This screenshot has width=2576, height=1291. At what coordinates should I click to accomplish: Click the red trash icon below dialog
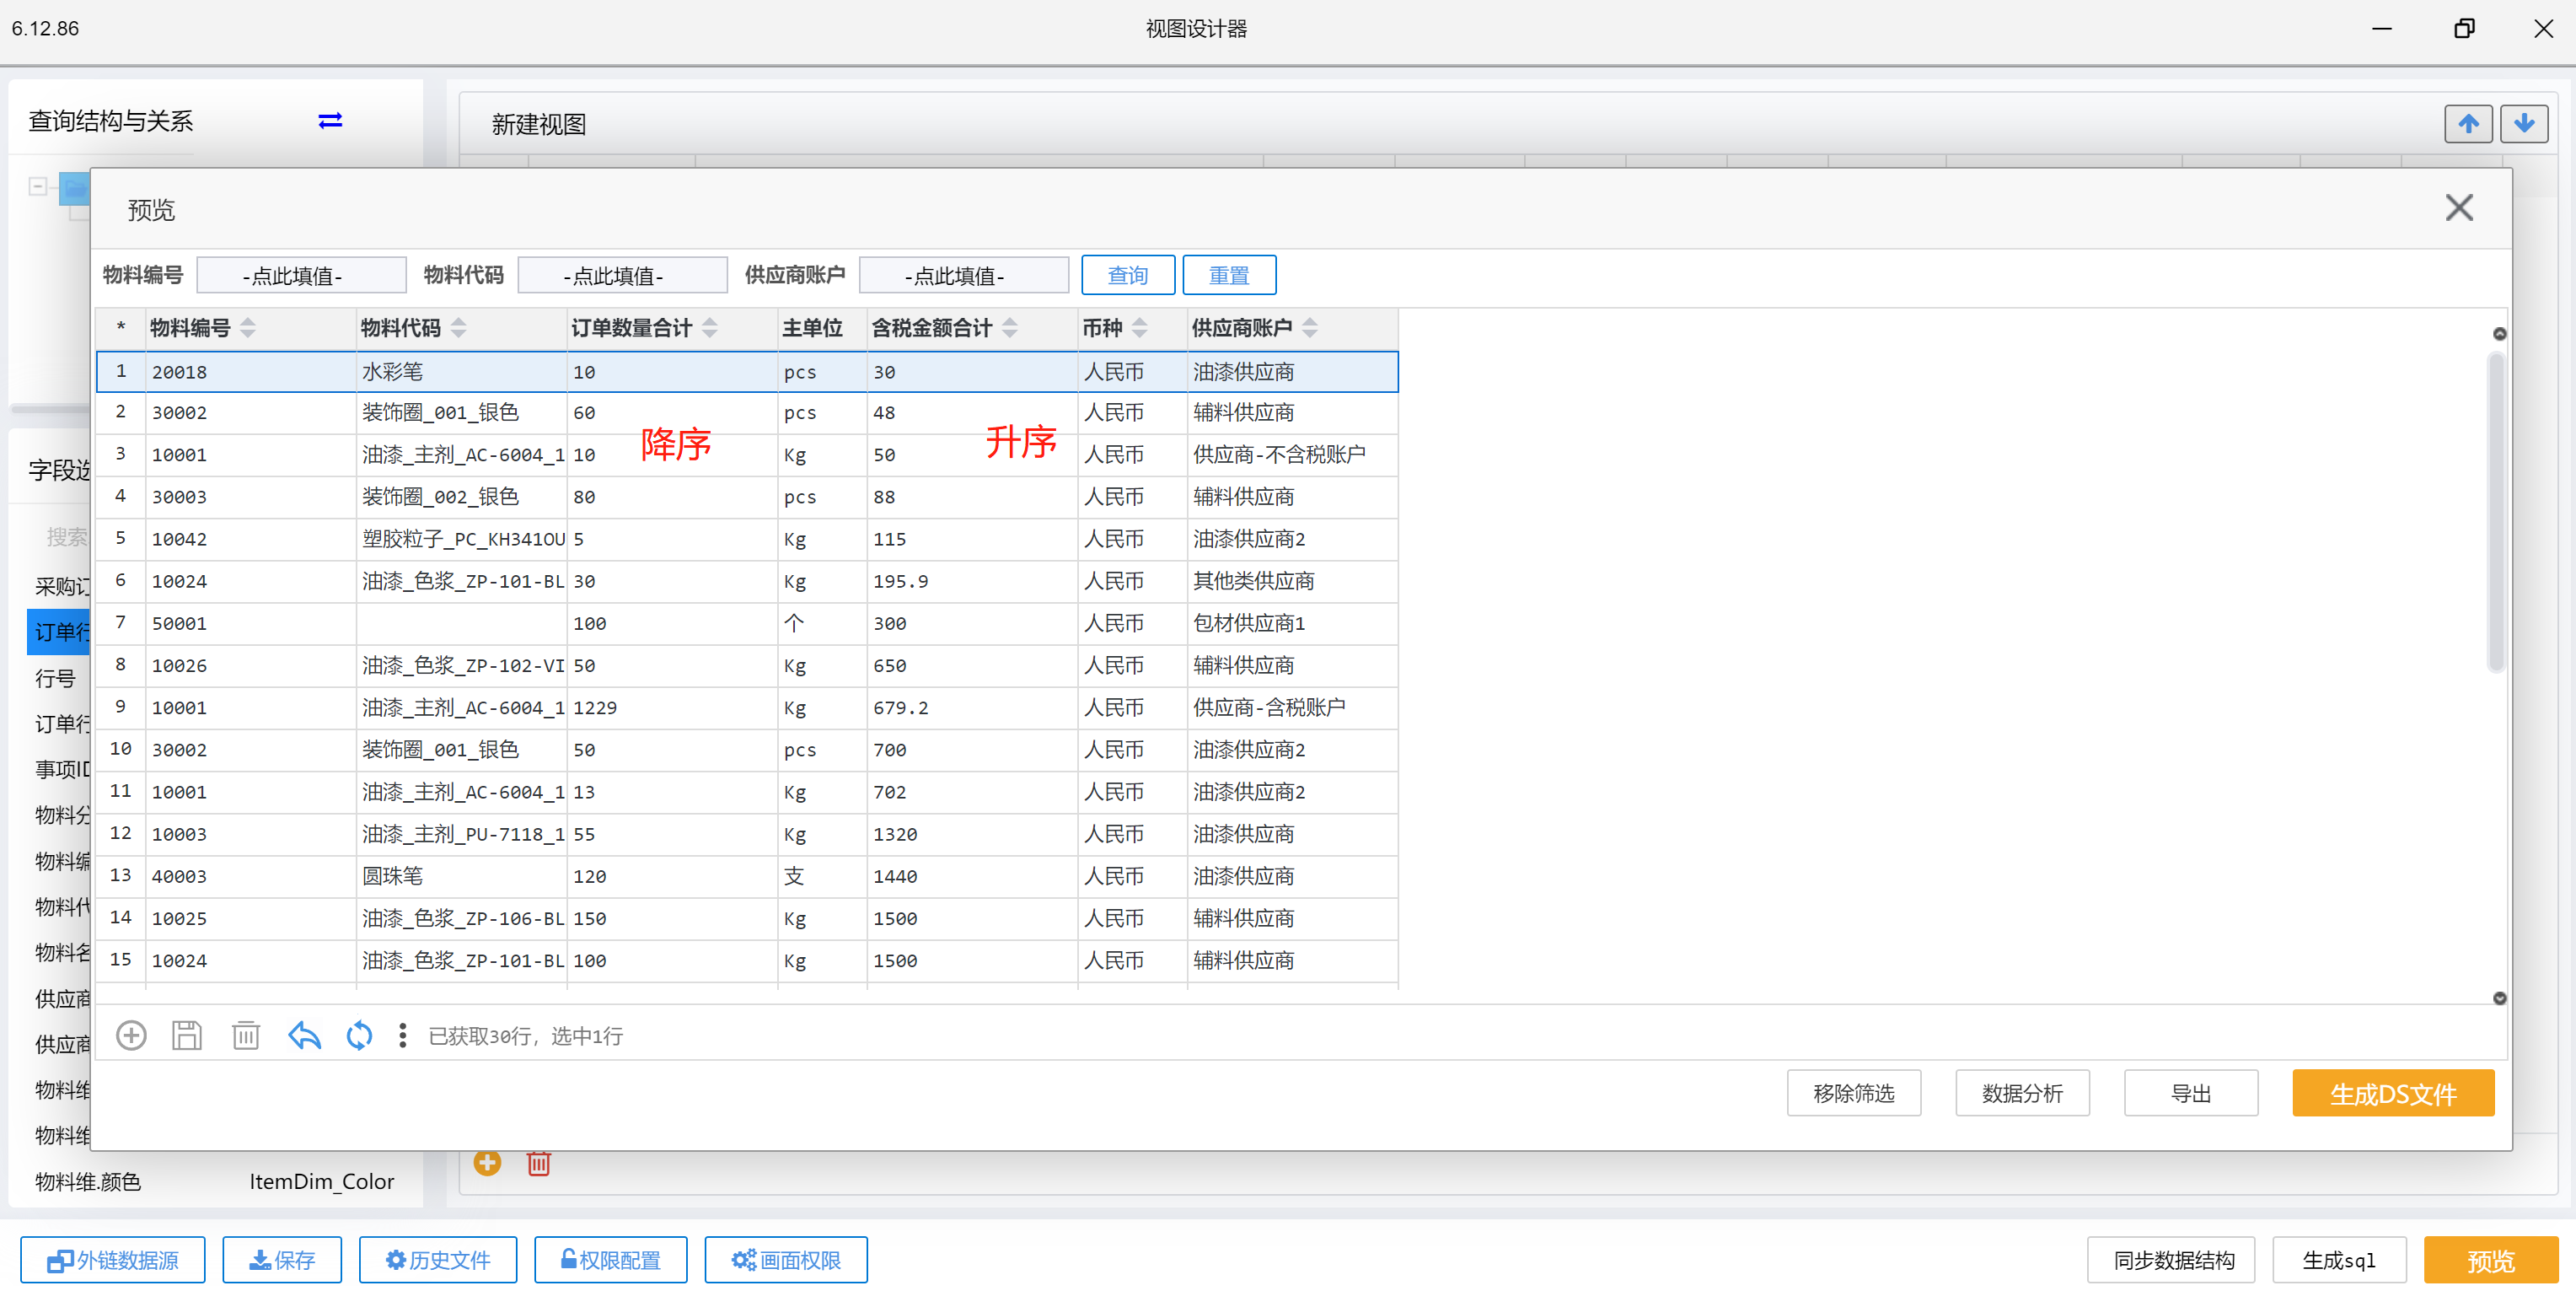pos(539,1162)
